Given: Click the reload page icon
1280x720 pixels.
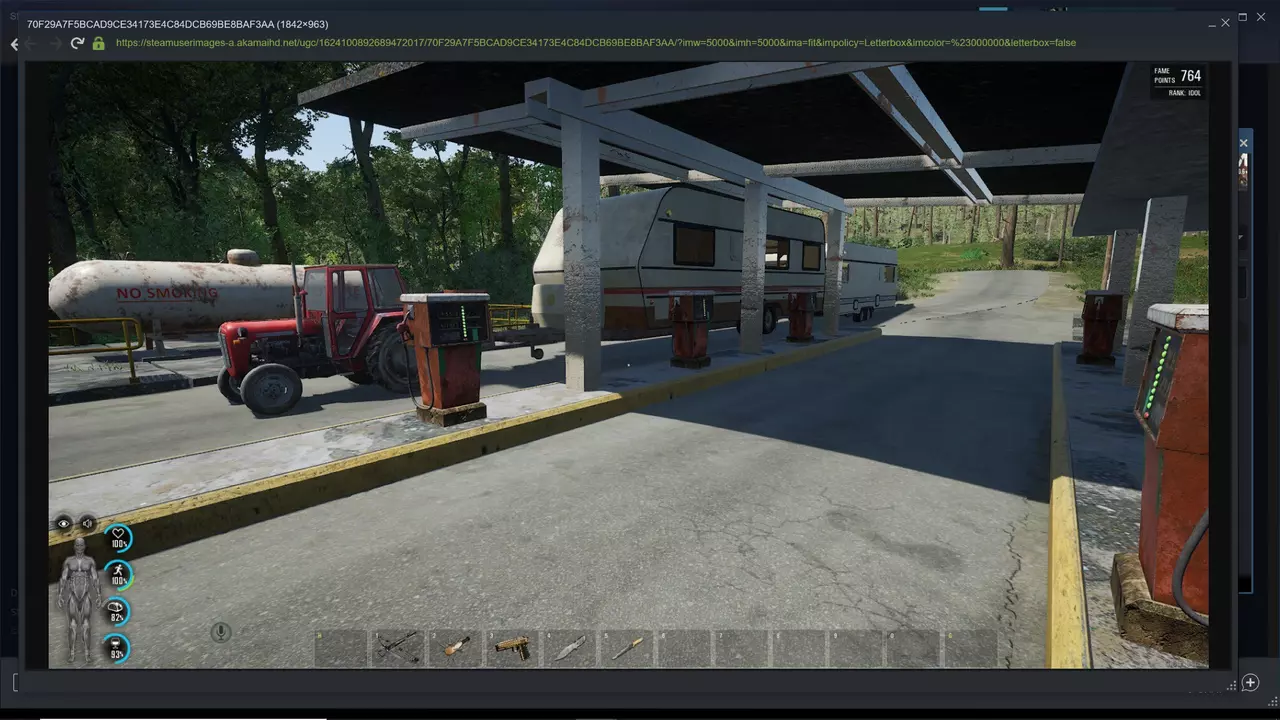Looking at the screenshot, I should (x=76, y=43).
